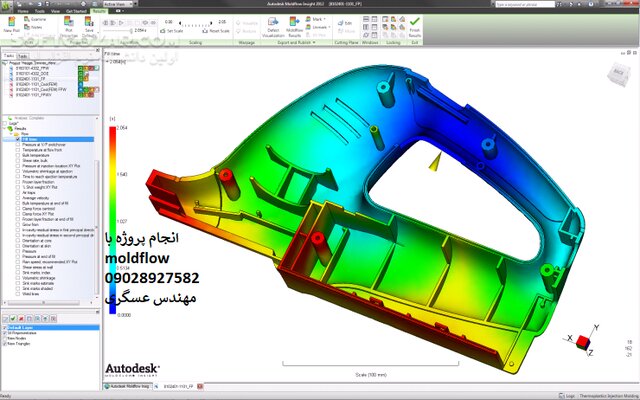Enable the Volumetric shrinkage result
The height and width of the screenshot is (400, 640).
click(x=18, y=278)
